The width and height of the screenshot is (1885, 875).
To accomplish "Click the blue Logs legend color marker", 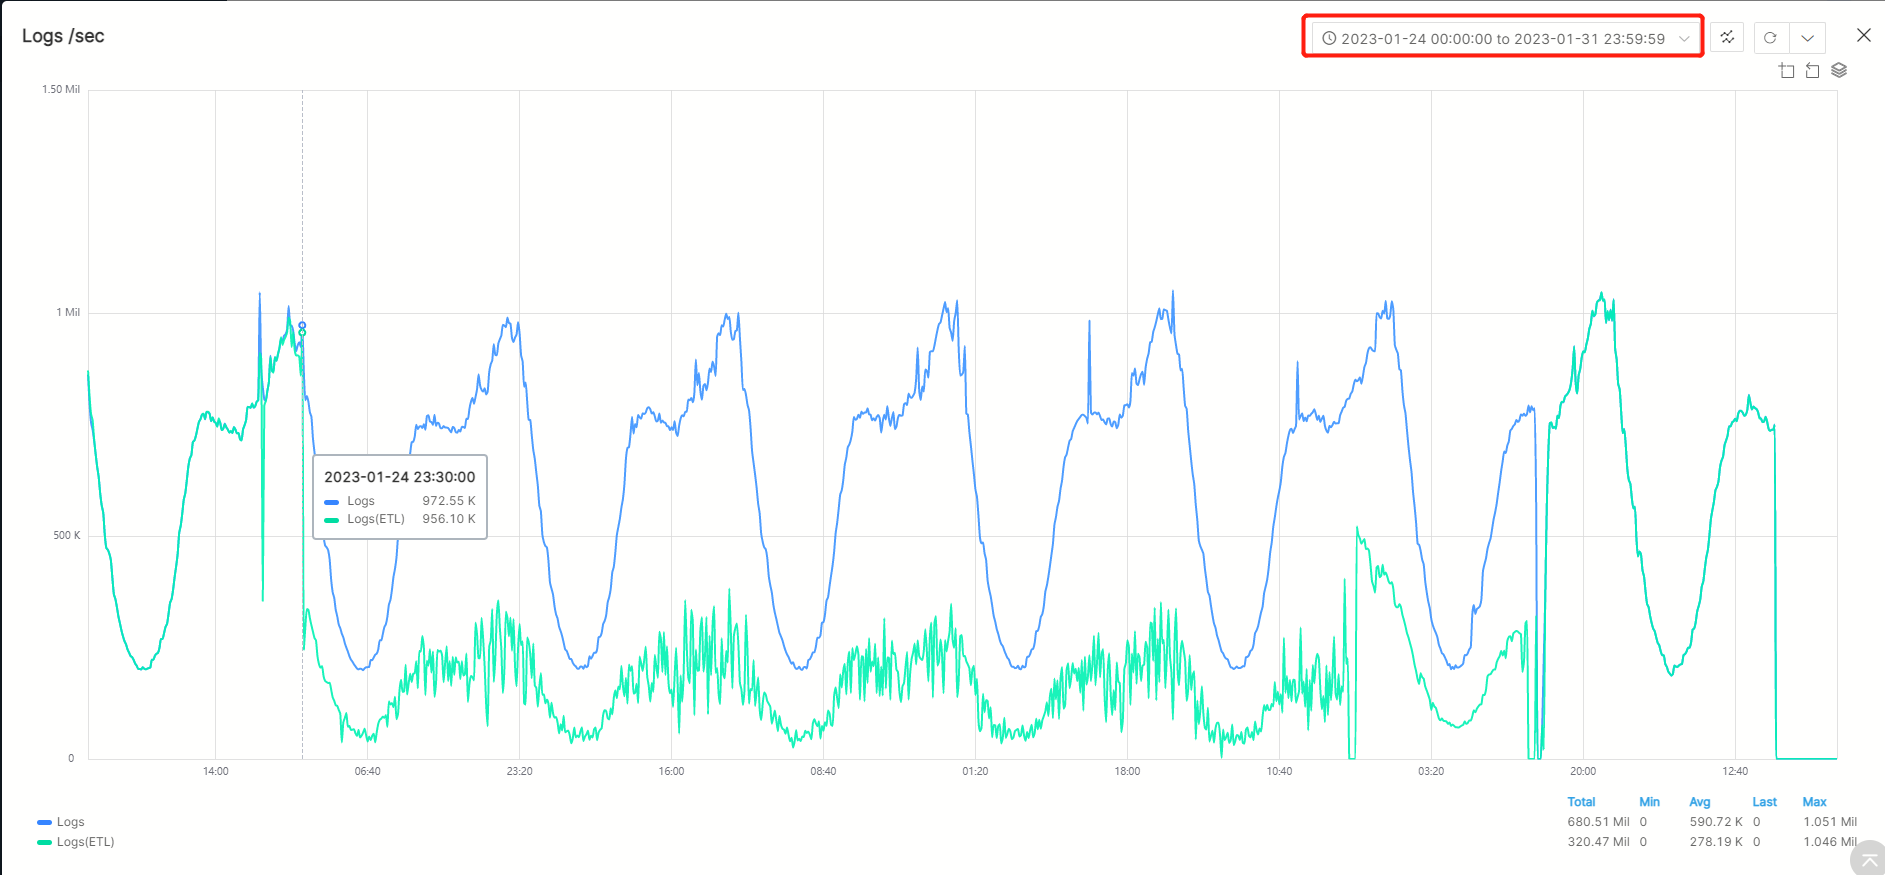I will pos(44,822).
